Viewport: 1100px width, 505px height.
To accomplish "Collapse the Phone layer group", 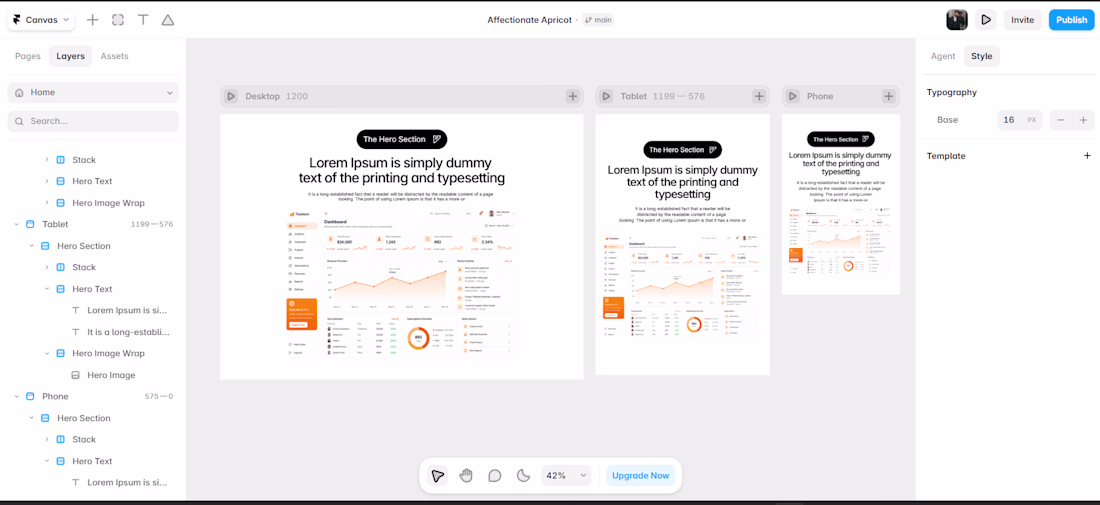I will point(16,396).
